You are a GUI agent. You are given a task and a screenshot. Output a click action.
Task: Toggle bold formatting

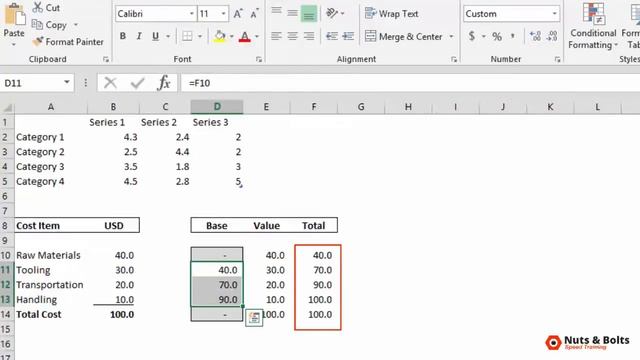pyautogui.click(x=123, y=36)
